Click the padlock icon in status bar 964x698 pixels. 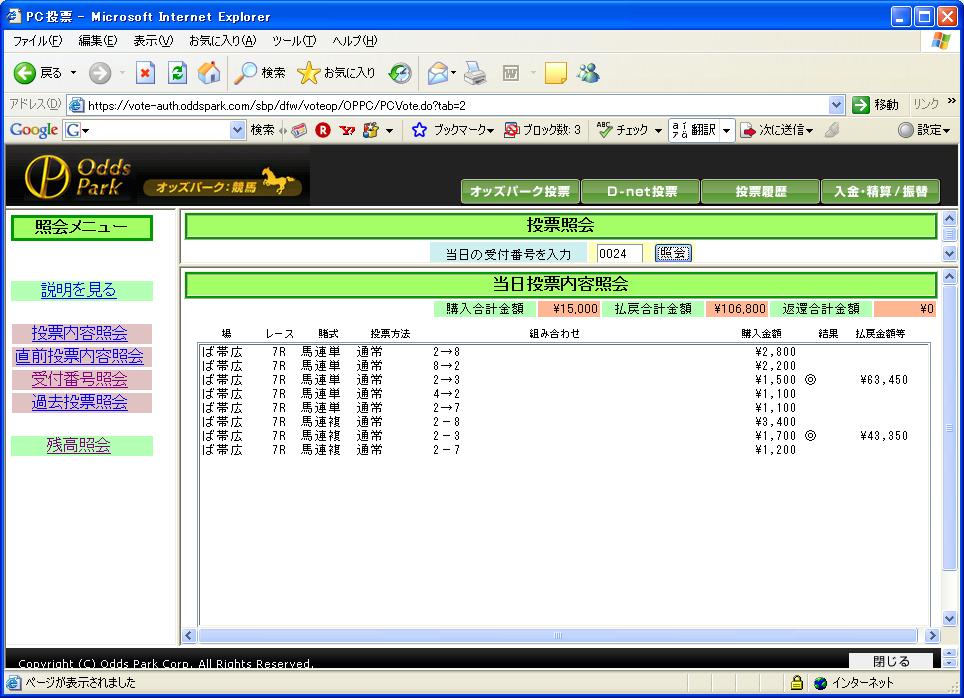pos(797,682)
